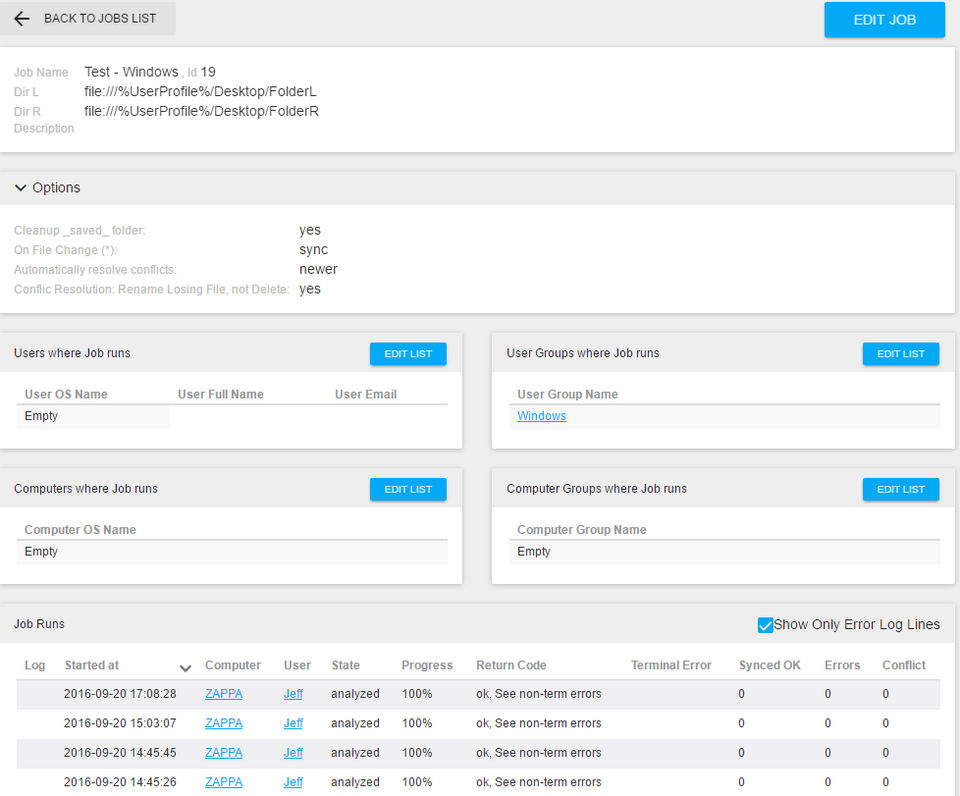
Task: Click the Computer OS Name header
Action: [80, 530]
